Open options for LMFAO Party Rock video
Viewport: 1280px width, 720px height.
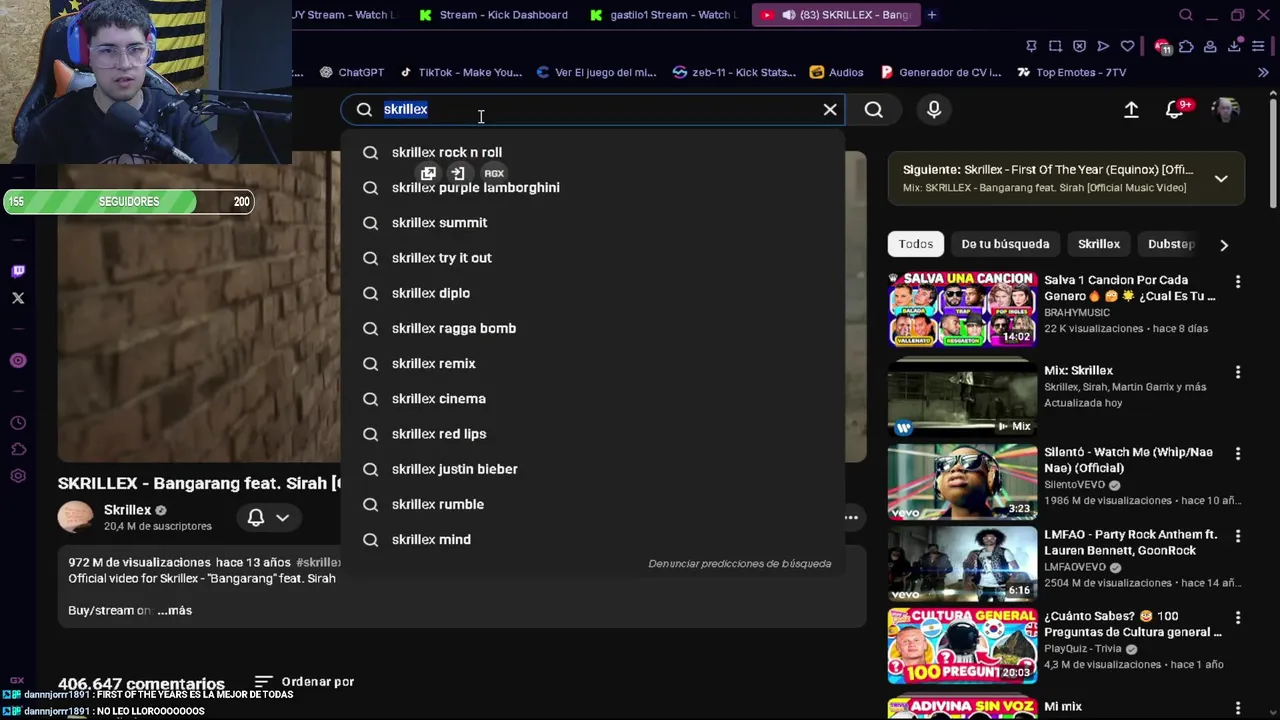point(1238,536)
